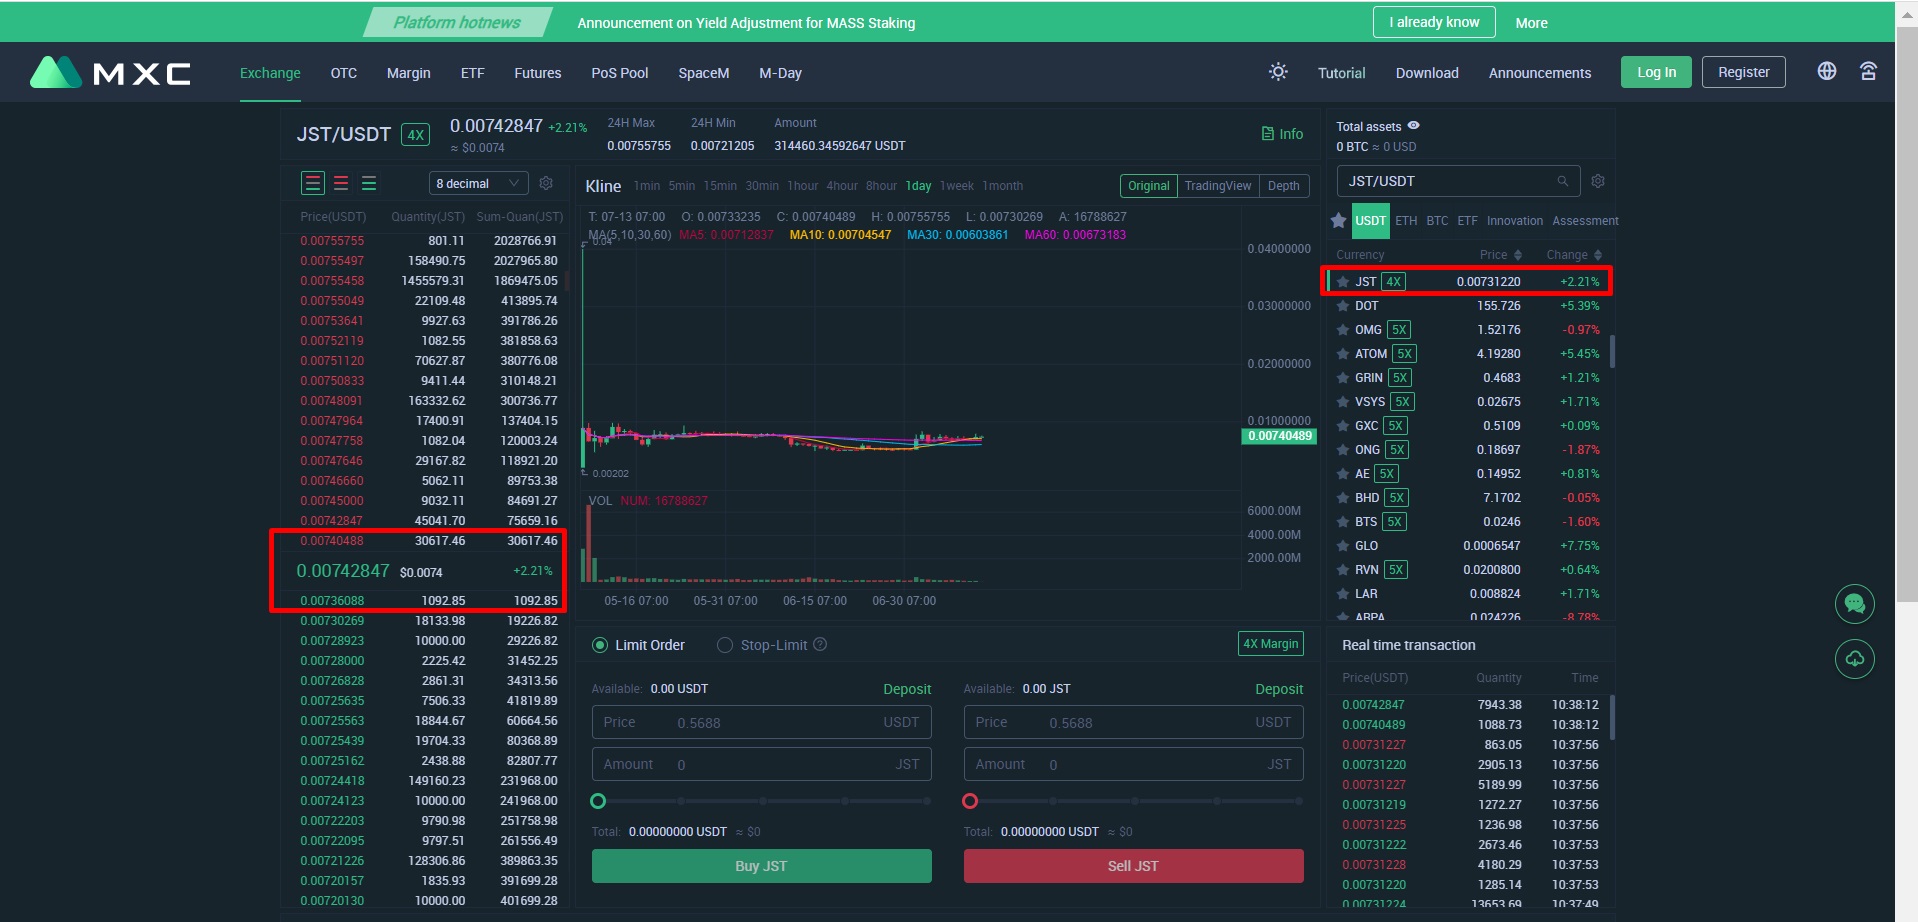Select the Stop-Limit radio button
This screenshot has height=922, width=1918.
pos(725,645)
